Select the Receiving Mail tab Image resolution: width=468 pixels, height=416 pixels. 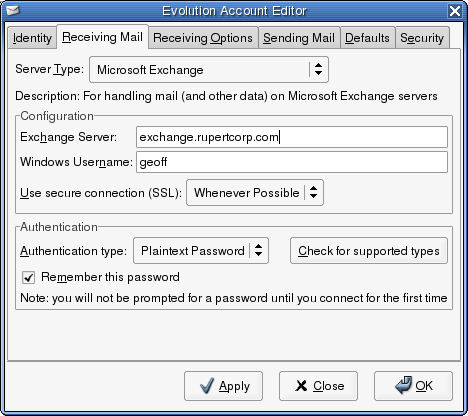click(102, 37)
